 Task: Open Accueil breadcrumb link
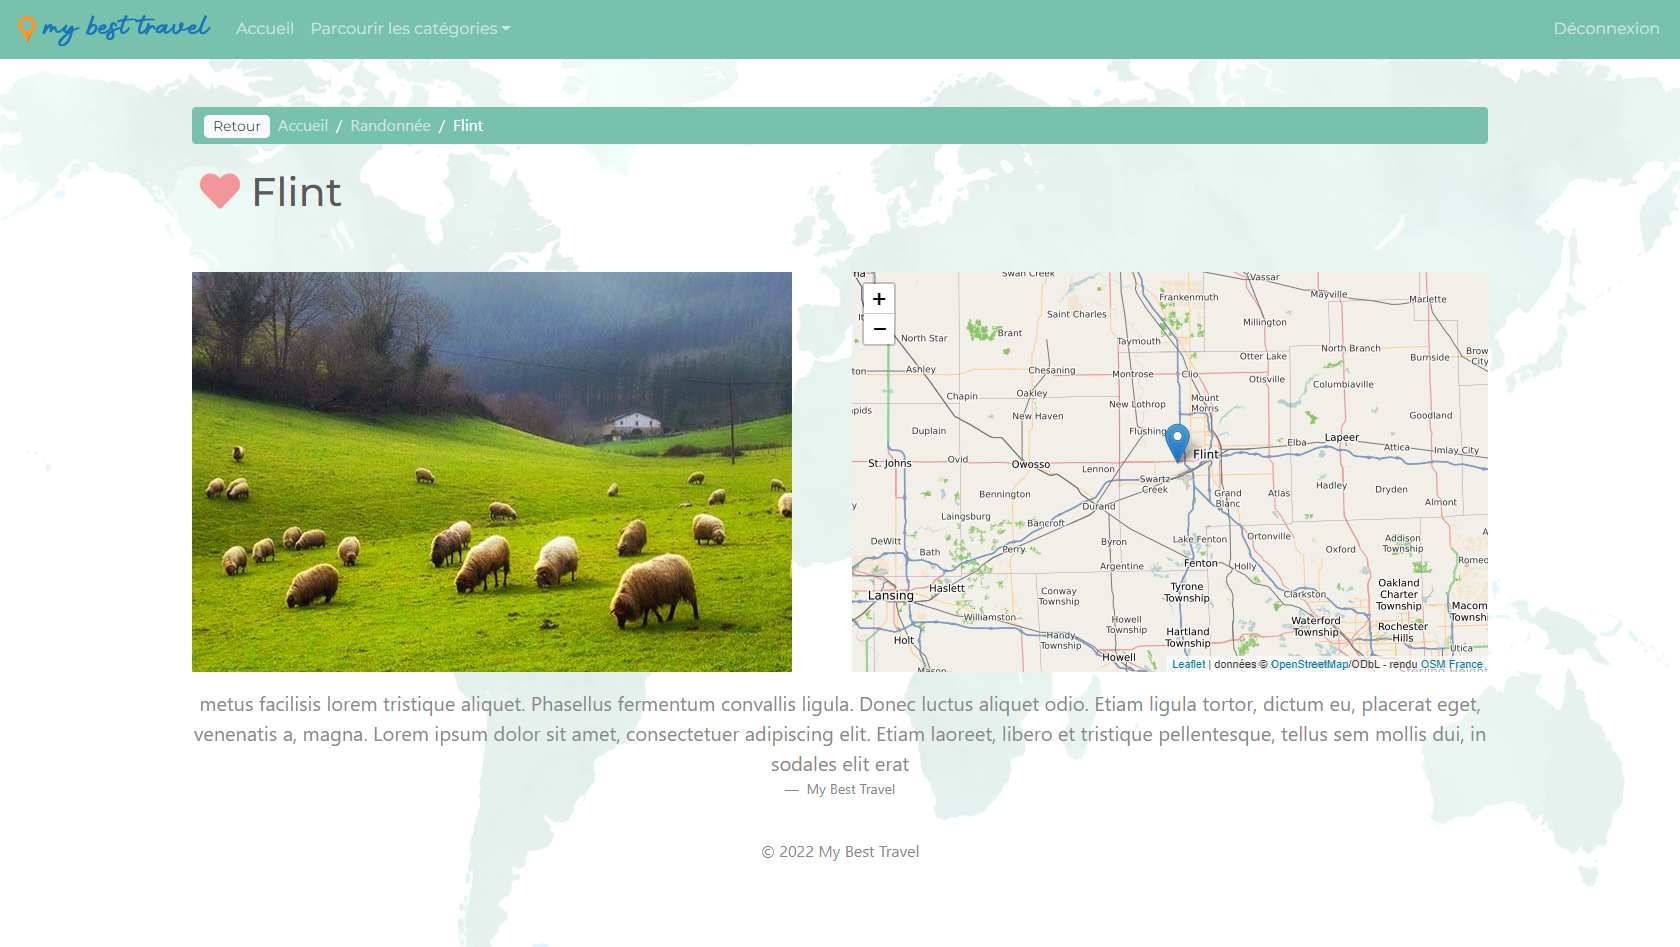pyautogui.click(x=303, y=126)
